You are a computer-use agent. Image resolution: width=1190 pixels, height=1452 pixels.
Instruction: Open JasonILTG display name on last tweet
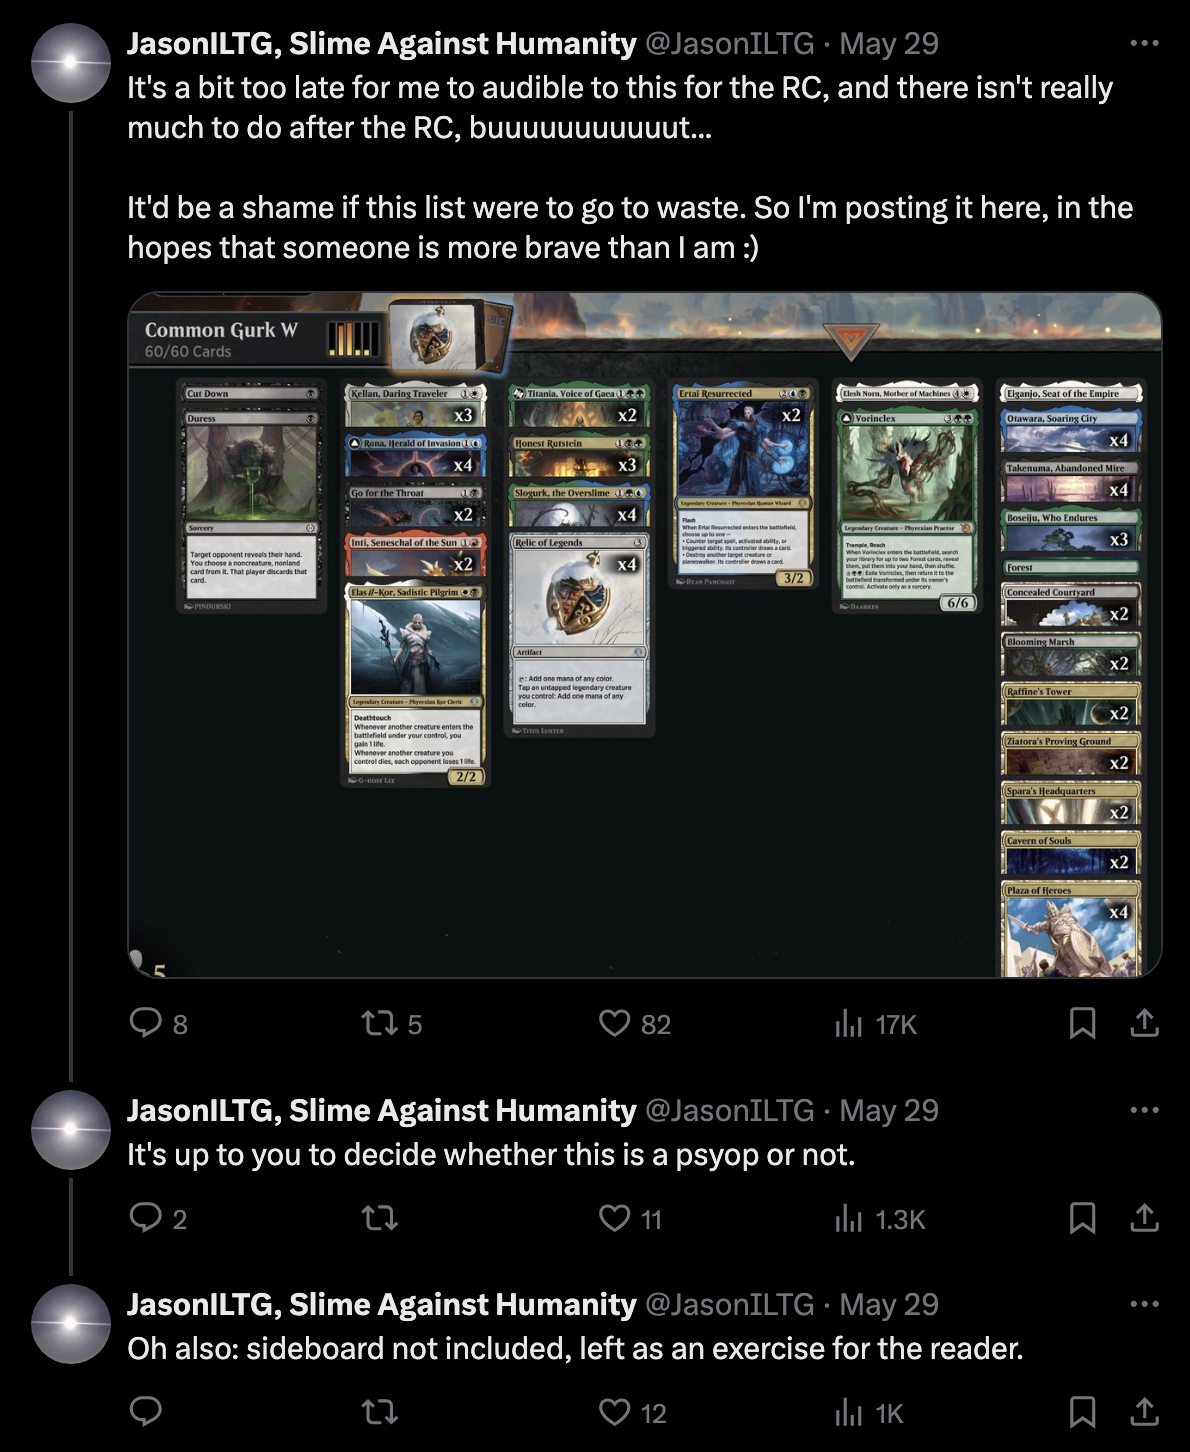tap(381, 1304)
